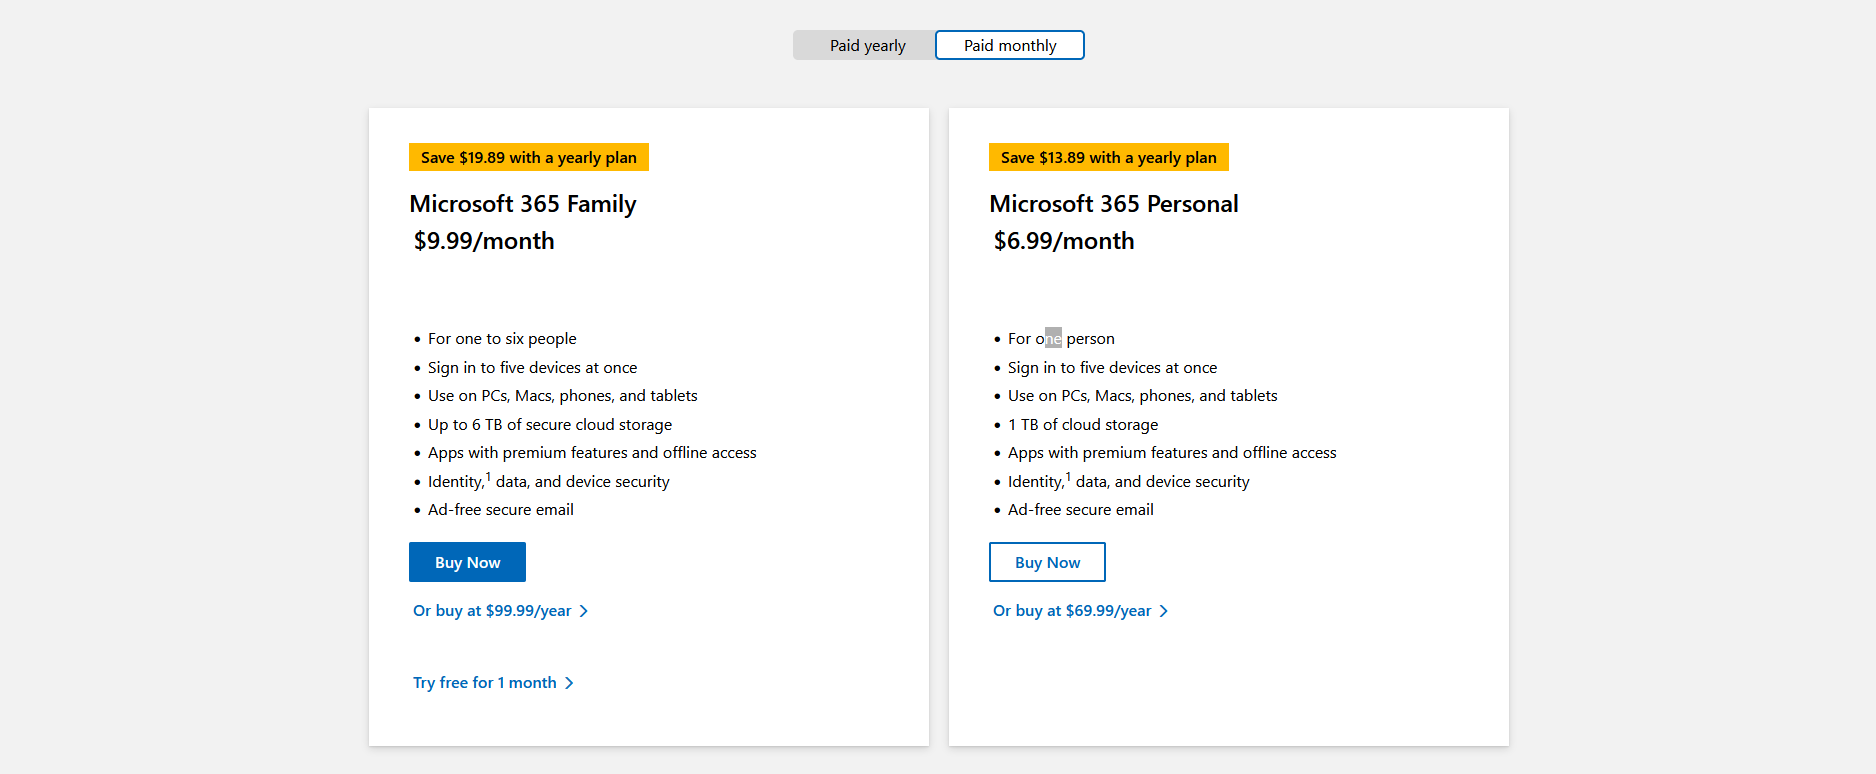The image size is (1876, 774).
Task: Click the Save $19.89 yearly plan badge
Action: coord(529,157)
